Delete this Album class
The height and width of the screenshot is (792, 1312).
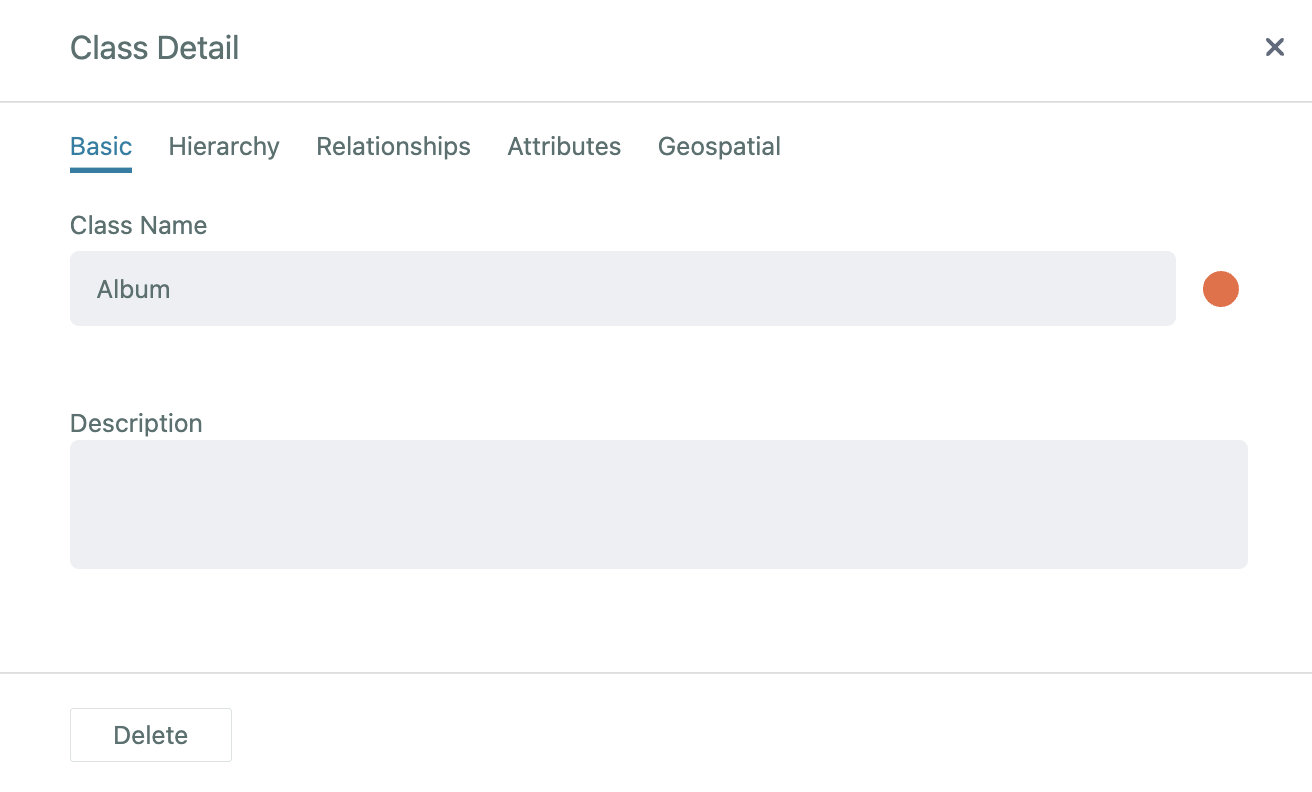[151, 735]
